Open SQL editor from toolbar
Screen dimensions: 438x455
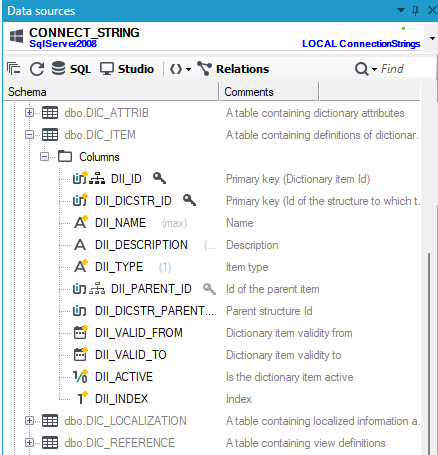[71, 69]
